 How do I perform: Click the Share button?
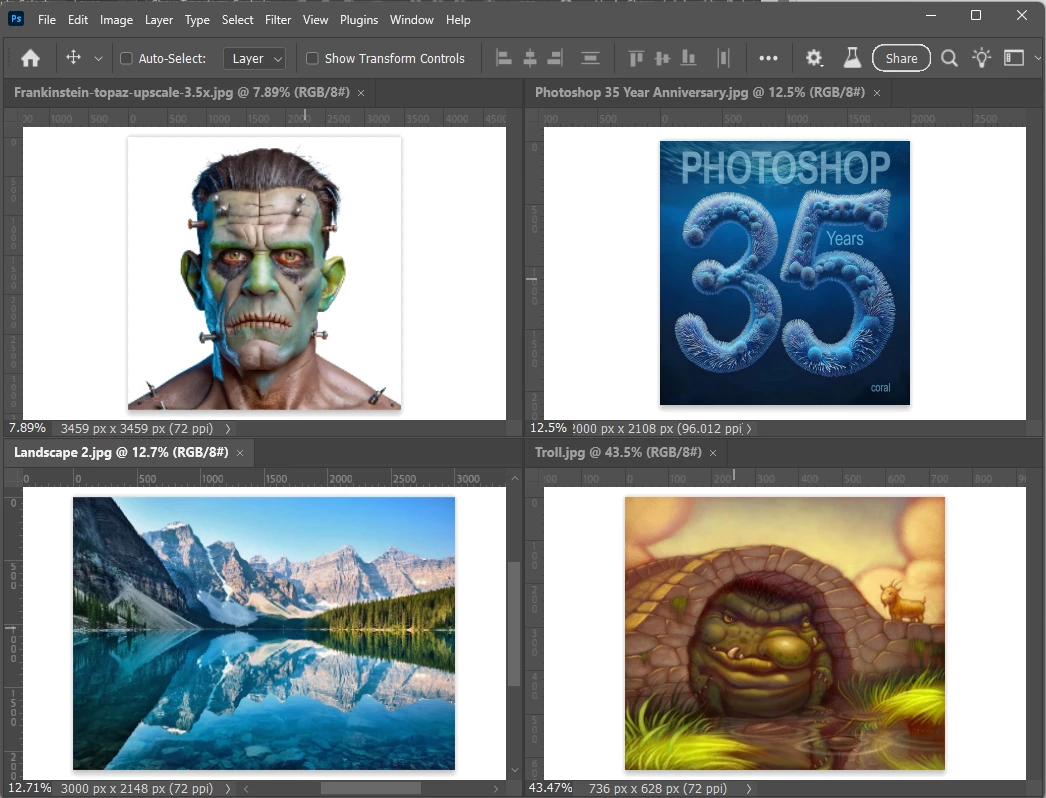(901, 59)
